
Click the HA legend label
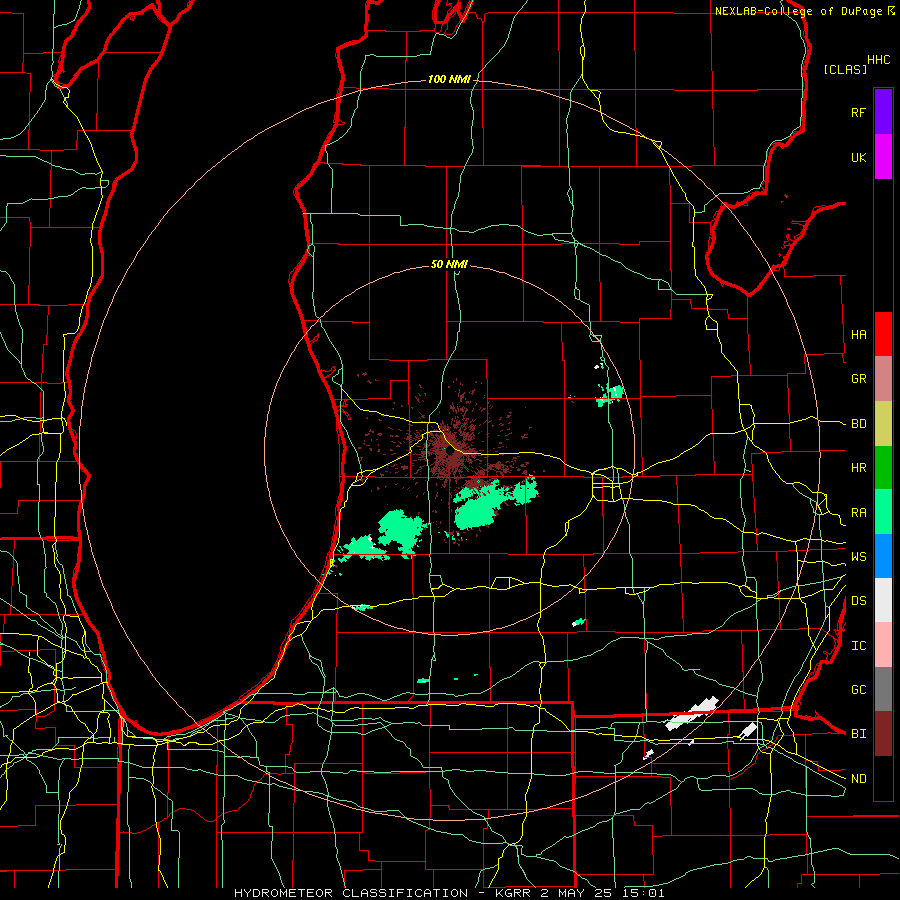coord(858,335)
